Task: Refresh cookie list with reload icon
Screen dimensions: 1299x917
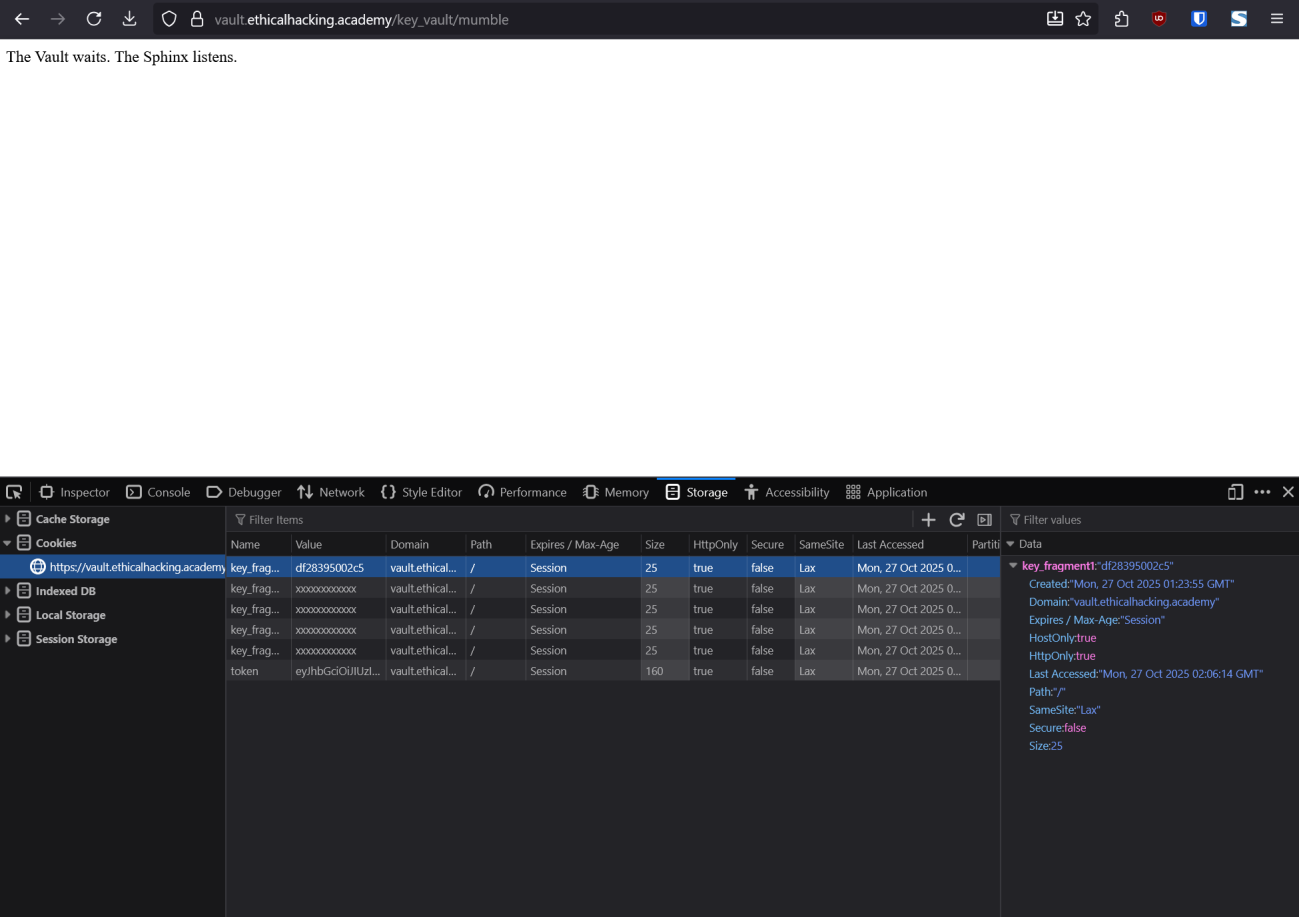Action: 956,520
